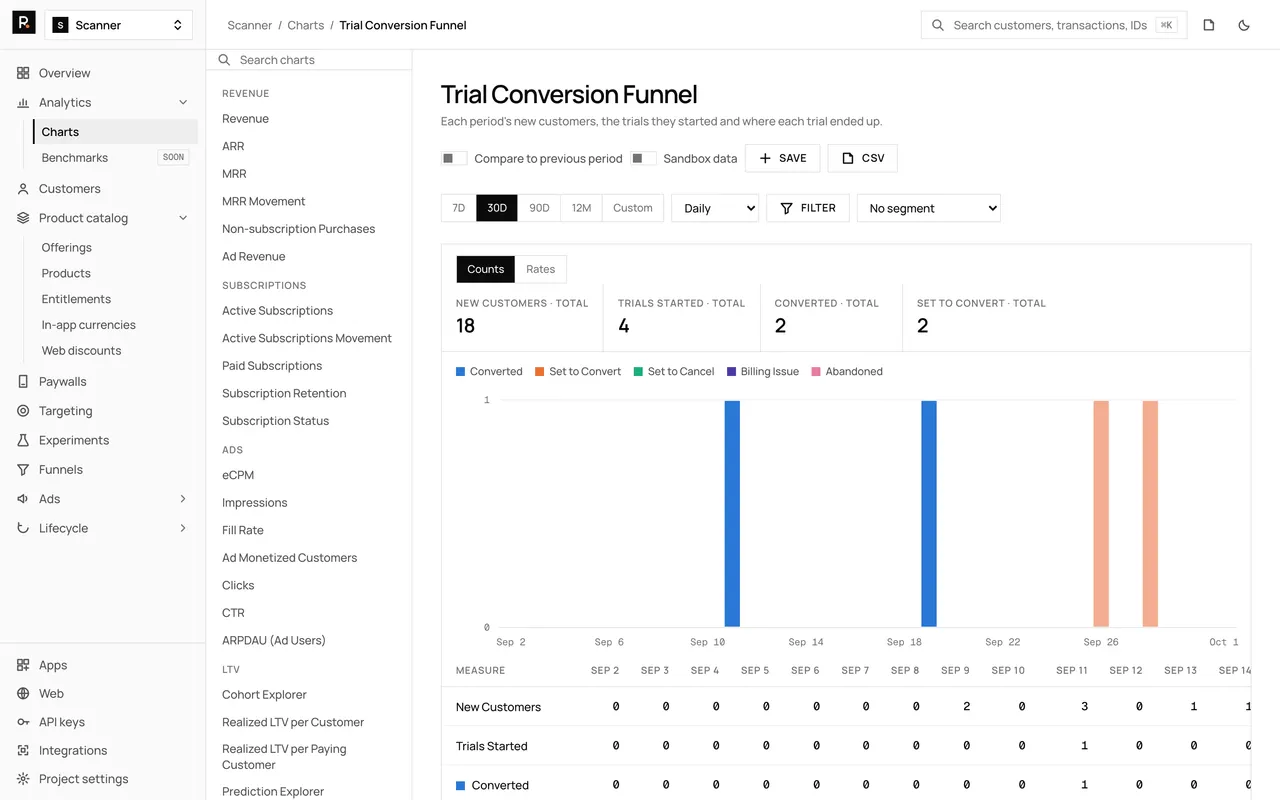Select the 7D time range
This screenshot has width=1280, height=800.
(459, 208)
